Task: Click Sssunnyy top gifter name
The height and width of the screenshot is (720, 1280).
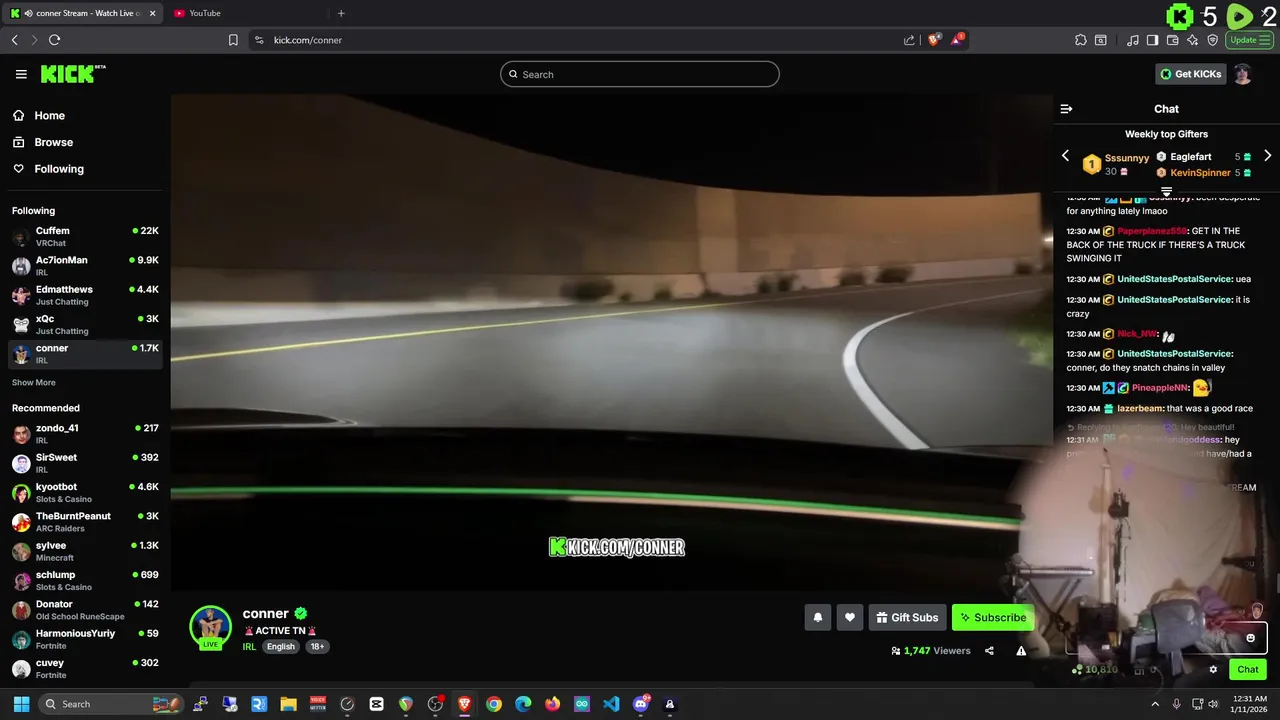Action: point(1127,158)
